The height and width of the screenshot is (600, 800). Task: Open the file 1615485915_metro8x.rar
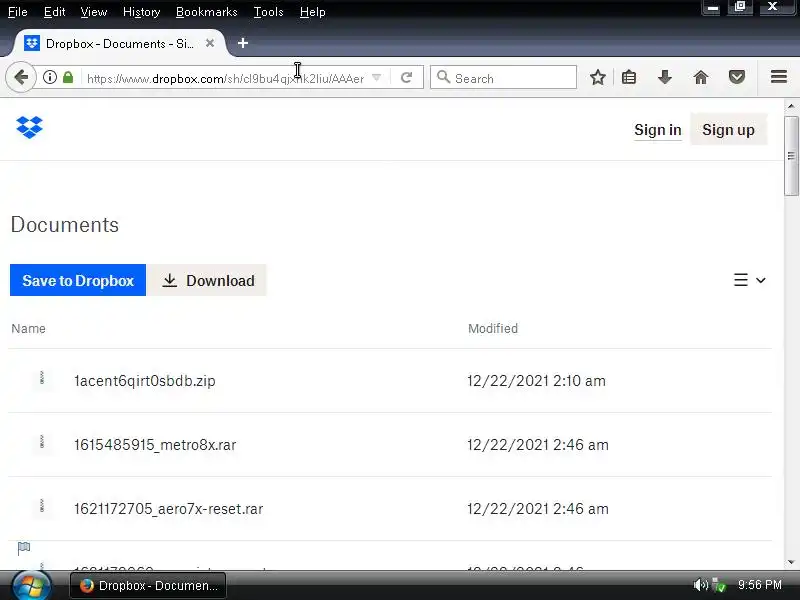tap(155, 445)
